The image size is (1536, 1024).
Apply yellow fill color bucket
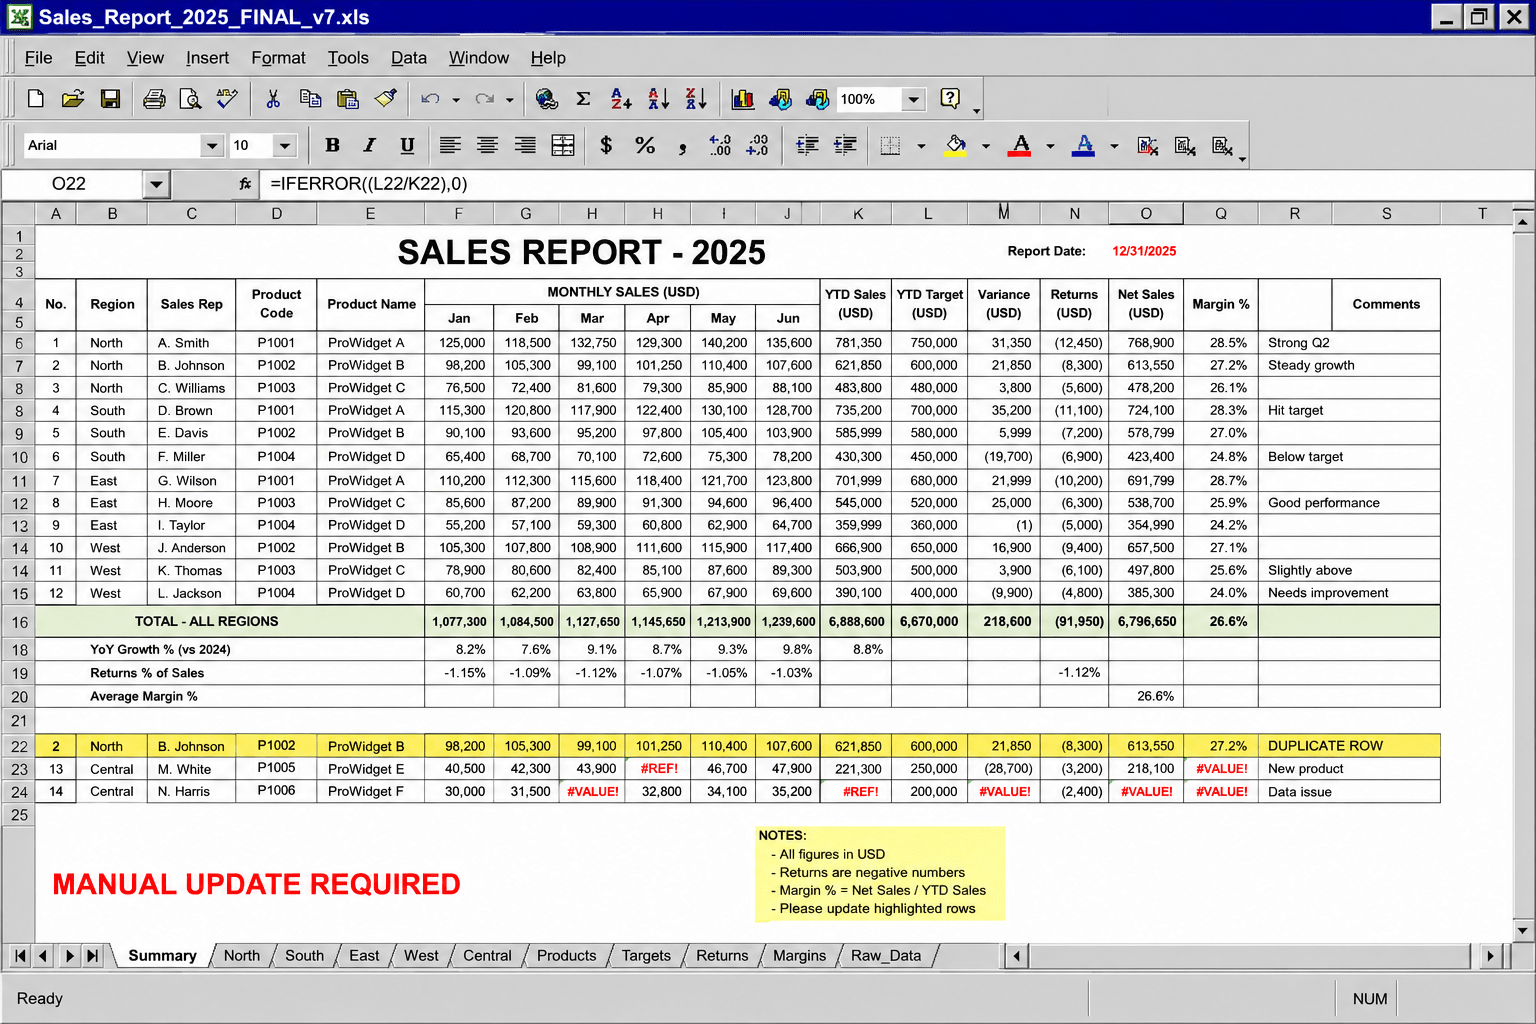[x=956, y=145]
